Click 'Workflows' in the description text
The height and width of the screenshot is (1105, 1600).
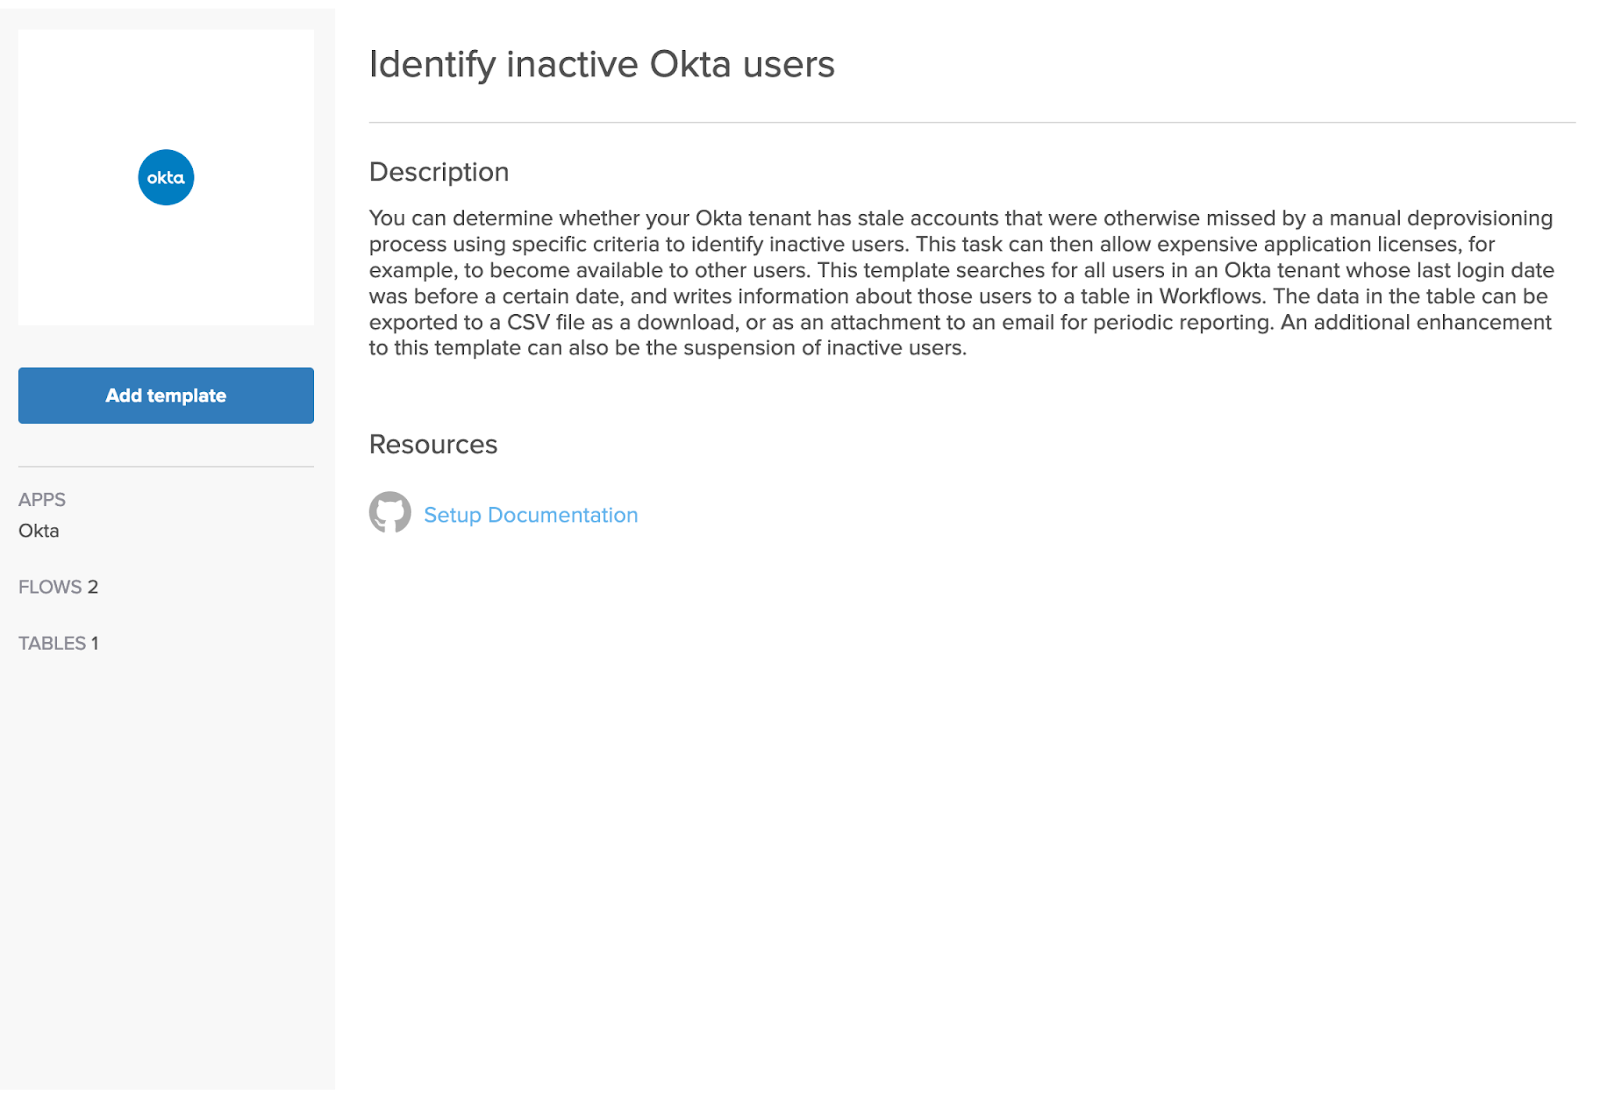[x=1210, y=296]
